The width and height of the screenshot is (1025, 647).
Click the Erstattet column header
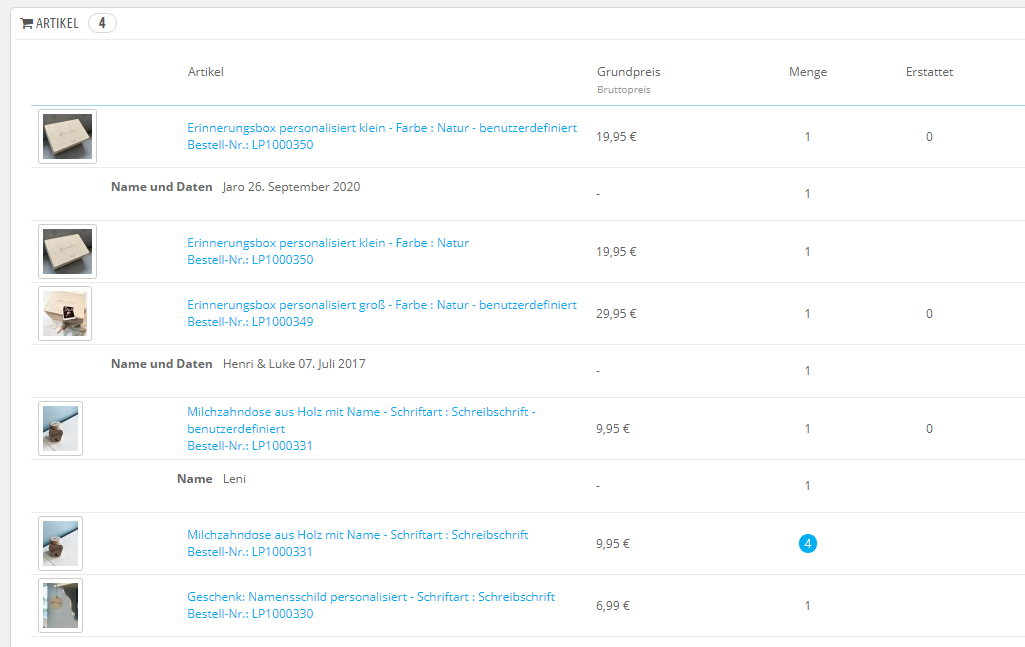click(928, 72)
